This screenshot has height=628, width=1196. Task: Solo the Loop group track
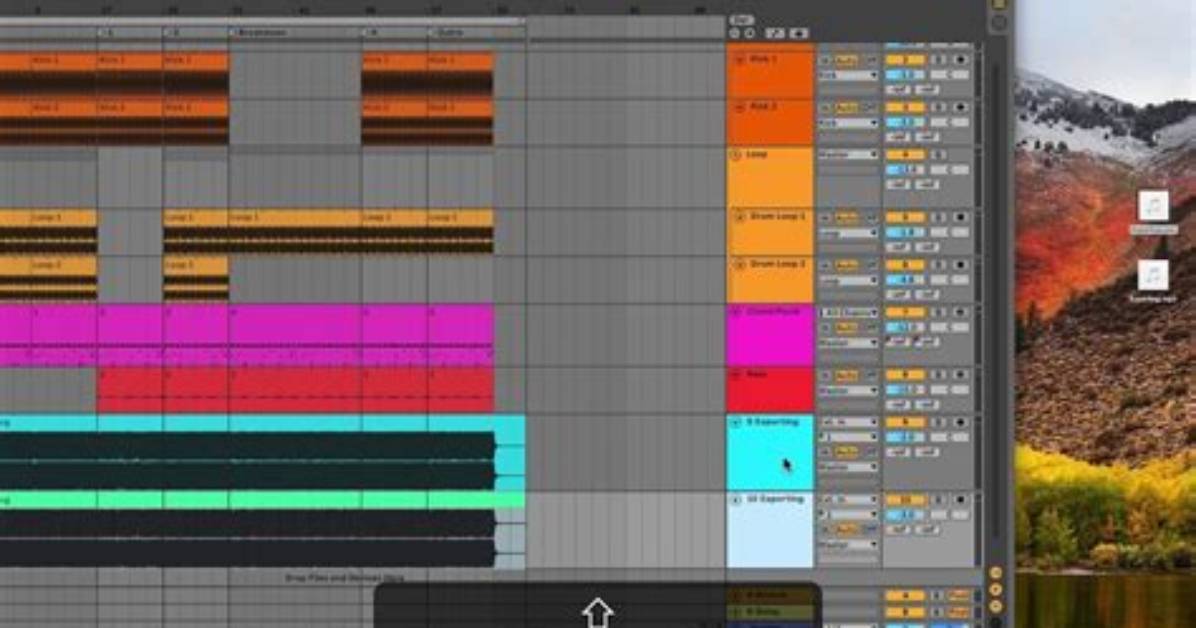[x=939, y=155]
